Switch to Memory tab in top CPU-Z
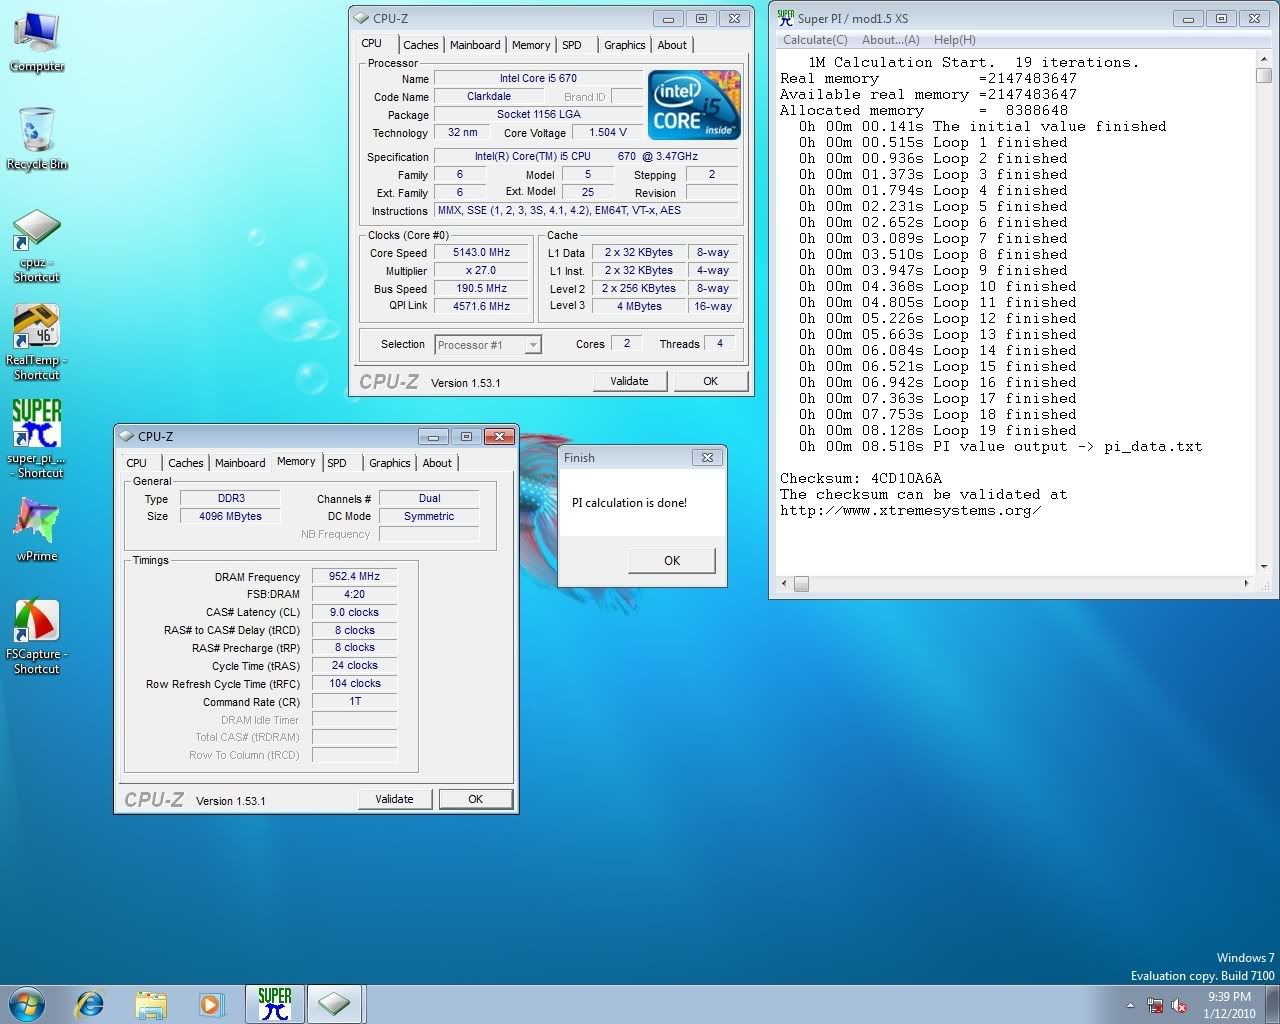Screen dimensions: 1280x1024 point(531,45)
